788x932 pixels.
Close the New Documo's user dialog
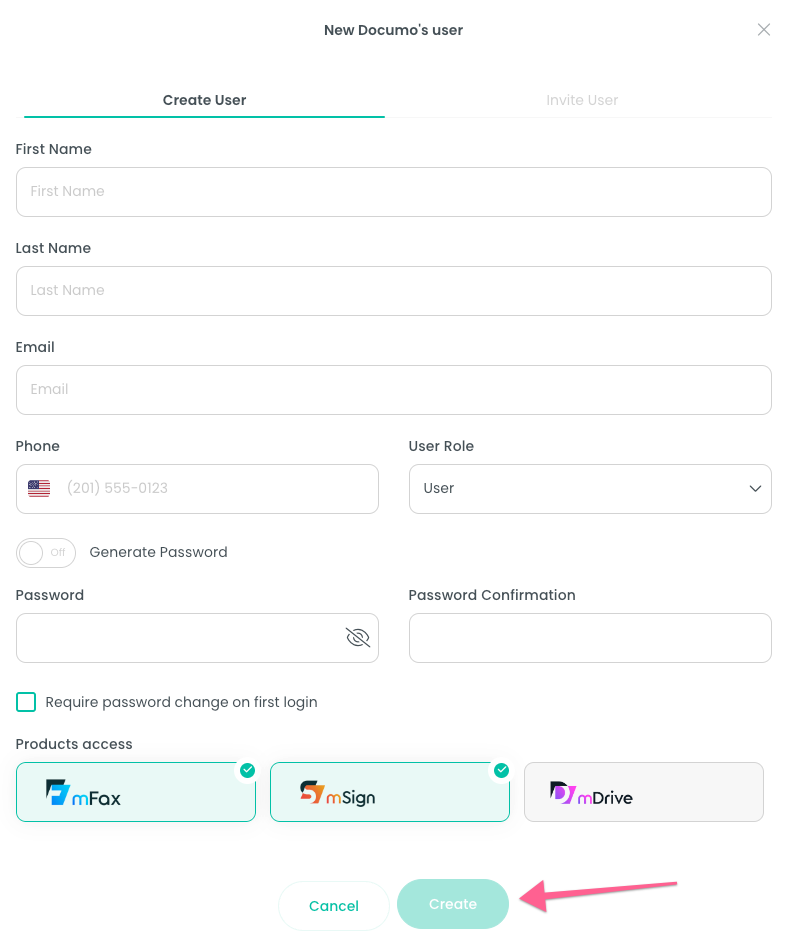(764, 30)
